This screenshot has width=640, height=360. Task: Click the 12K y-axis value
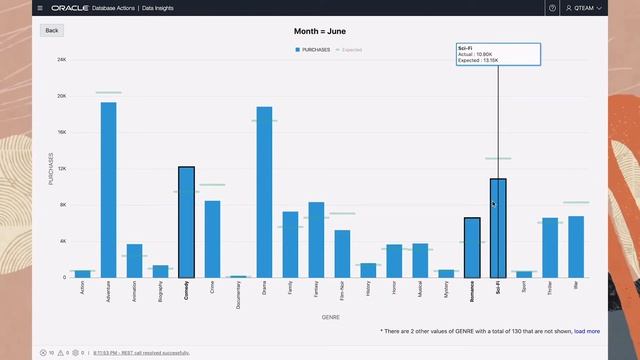coord(62,169)
